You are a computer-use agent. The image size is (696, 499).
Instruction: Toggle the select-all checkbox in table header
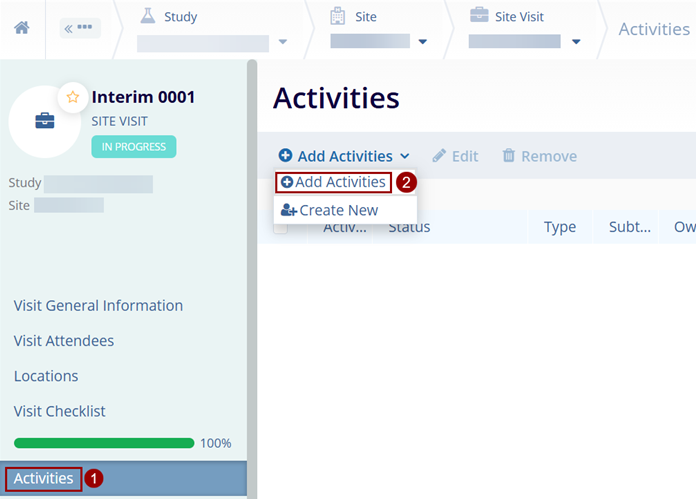281,227
